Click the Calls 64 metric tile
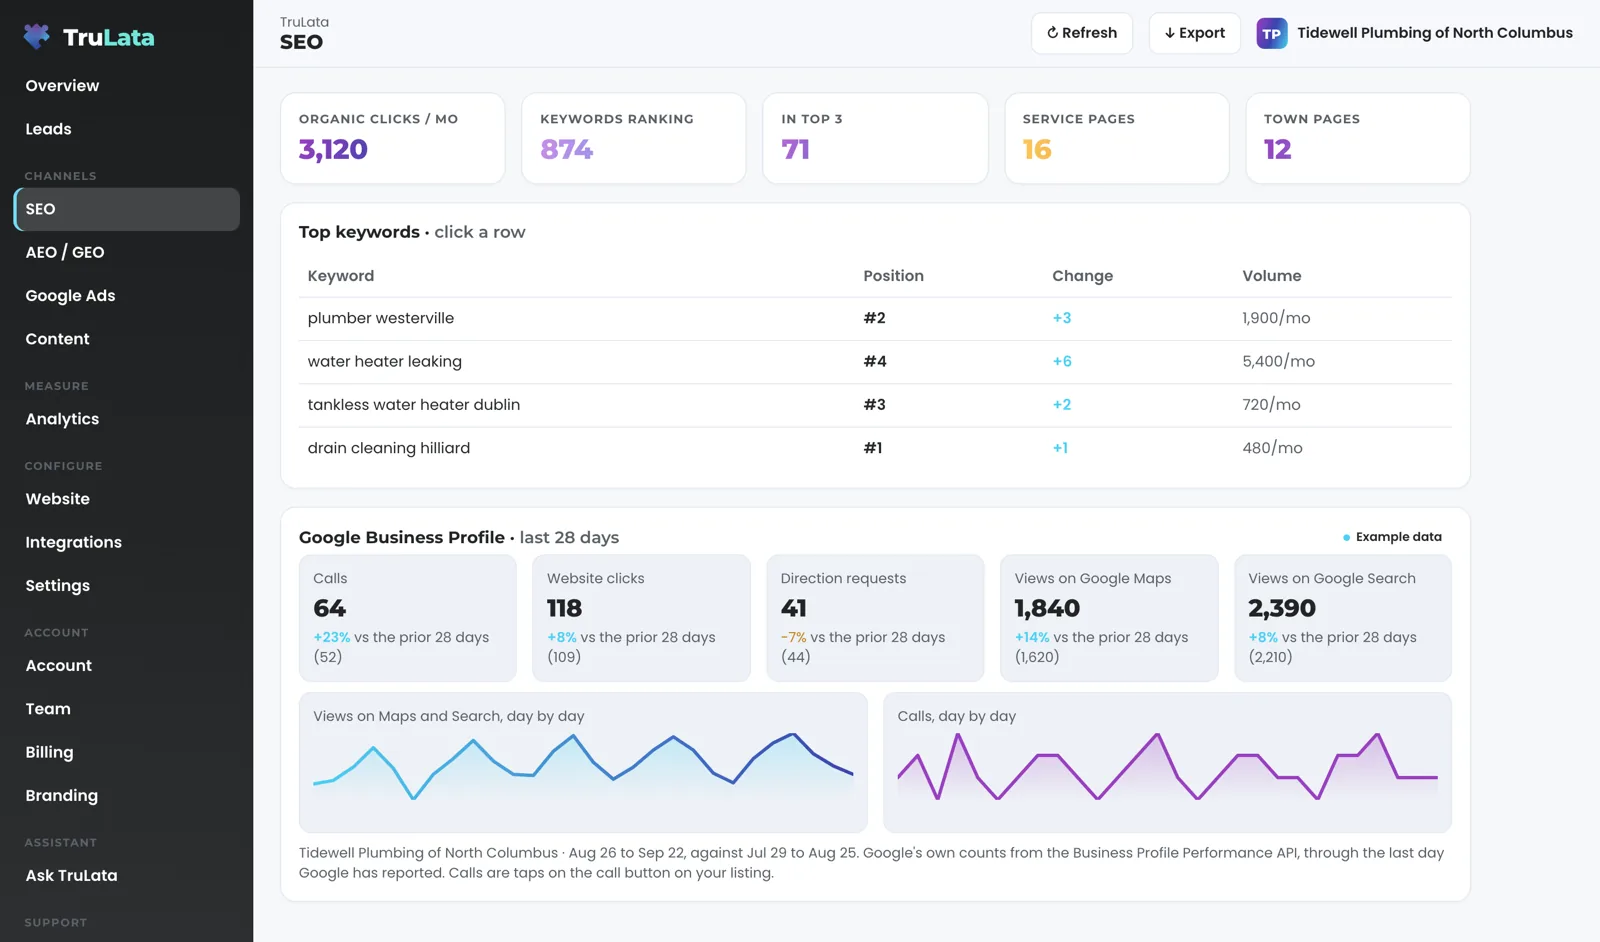 408,618
